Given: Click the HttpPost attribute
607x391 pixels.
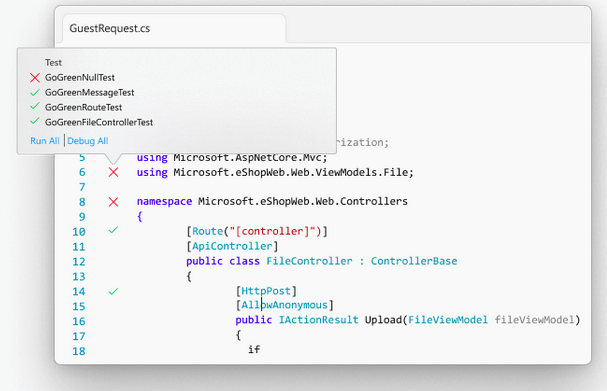Looking at the screenshot, I should (266, 291).
